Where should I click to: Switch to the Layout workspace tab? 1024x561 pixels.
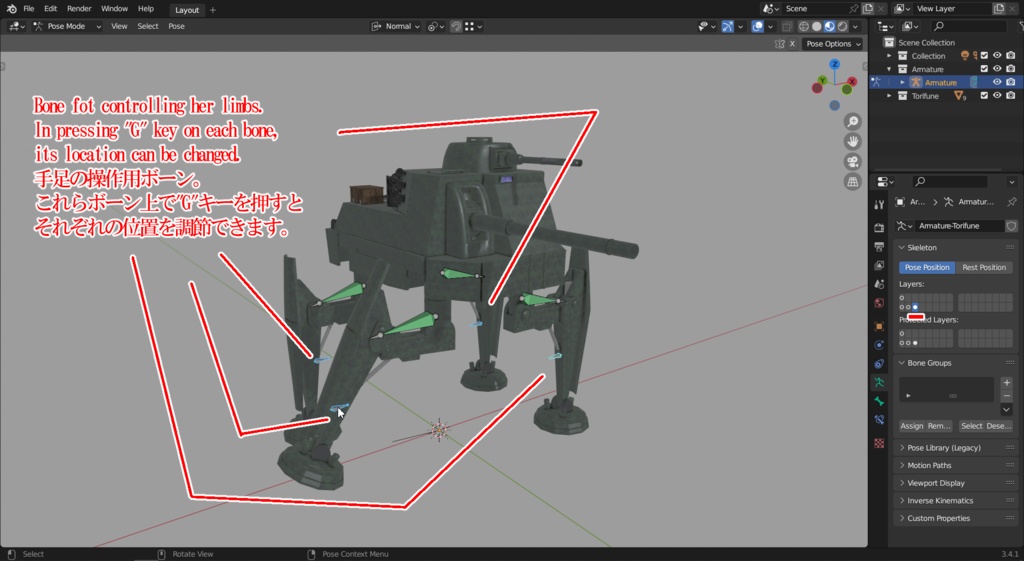click(187, 10)
